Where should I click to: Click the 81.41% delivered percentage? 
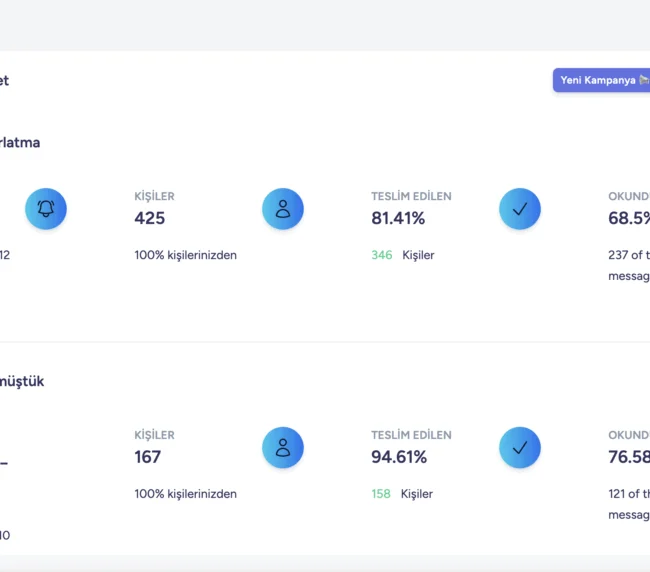(x=398, y=218)
